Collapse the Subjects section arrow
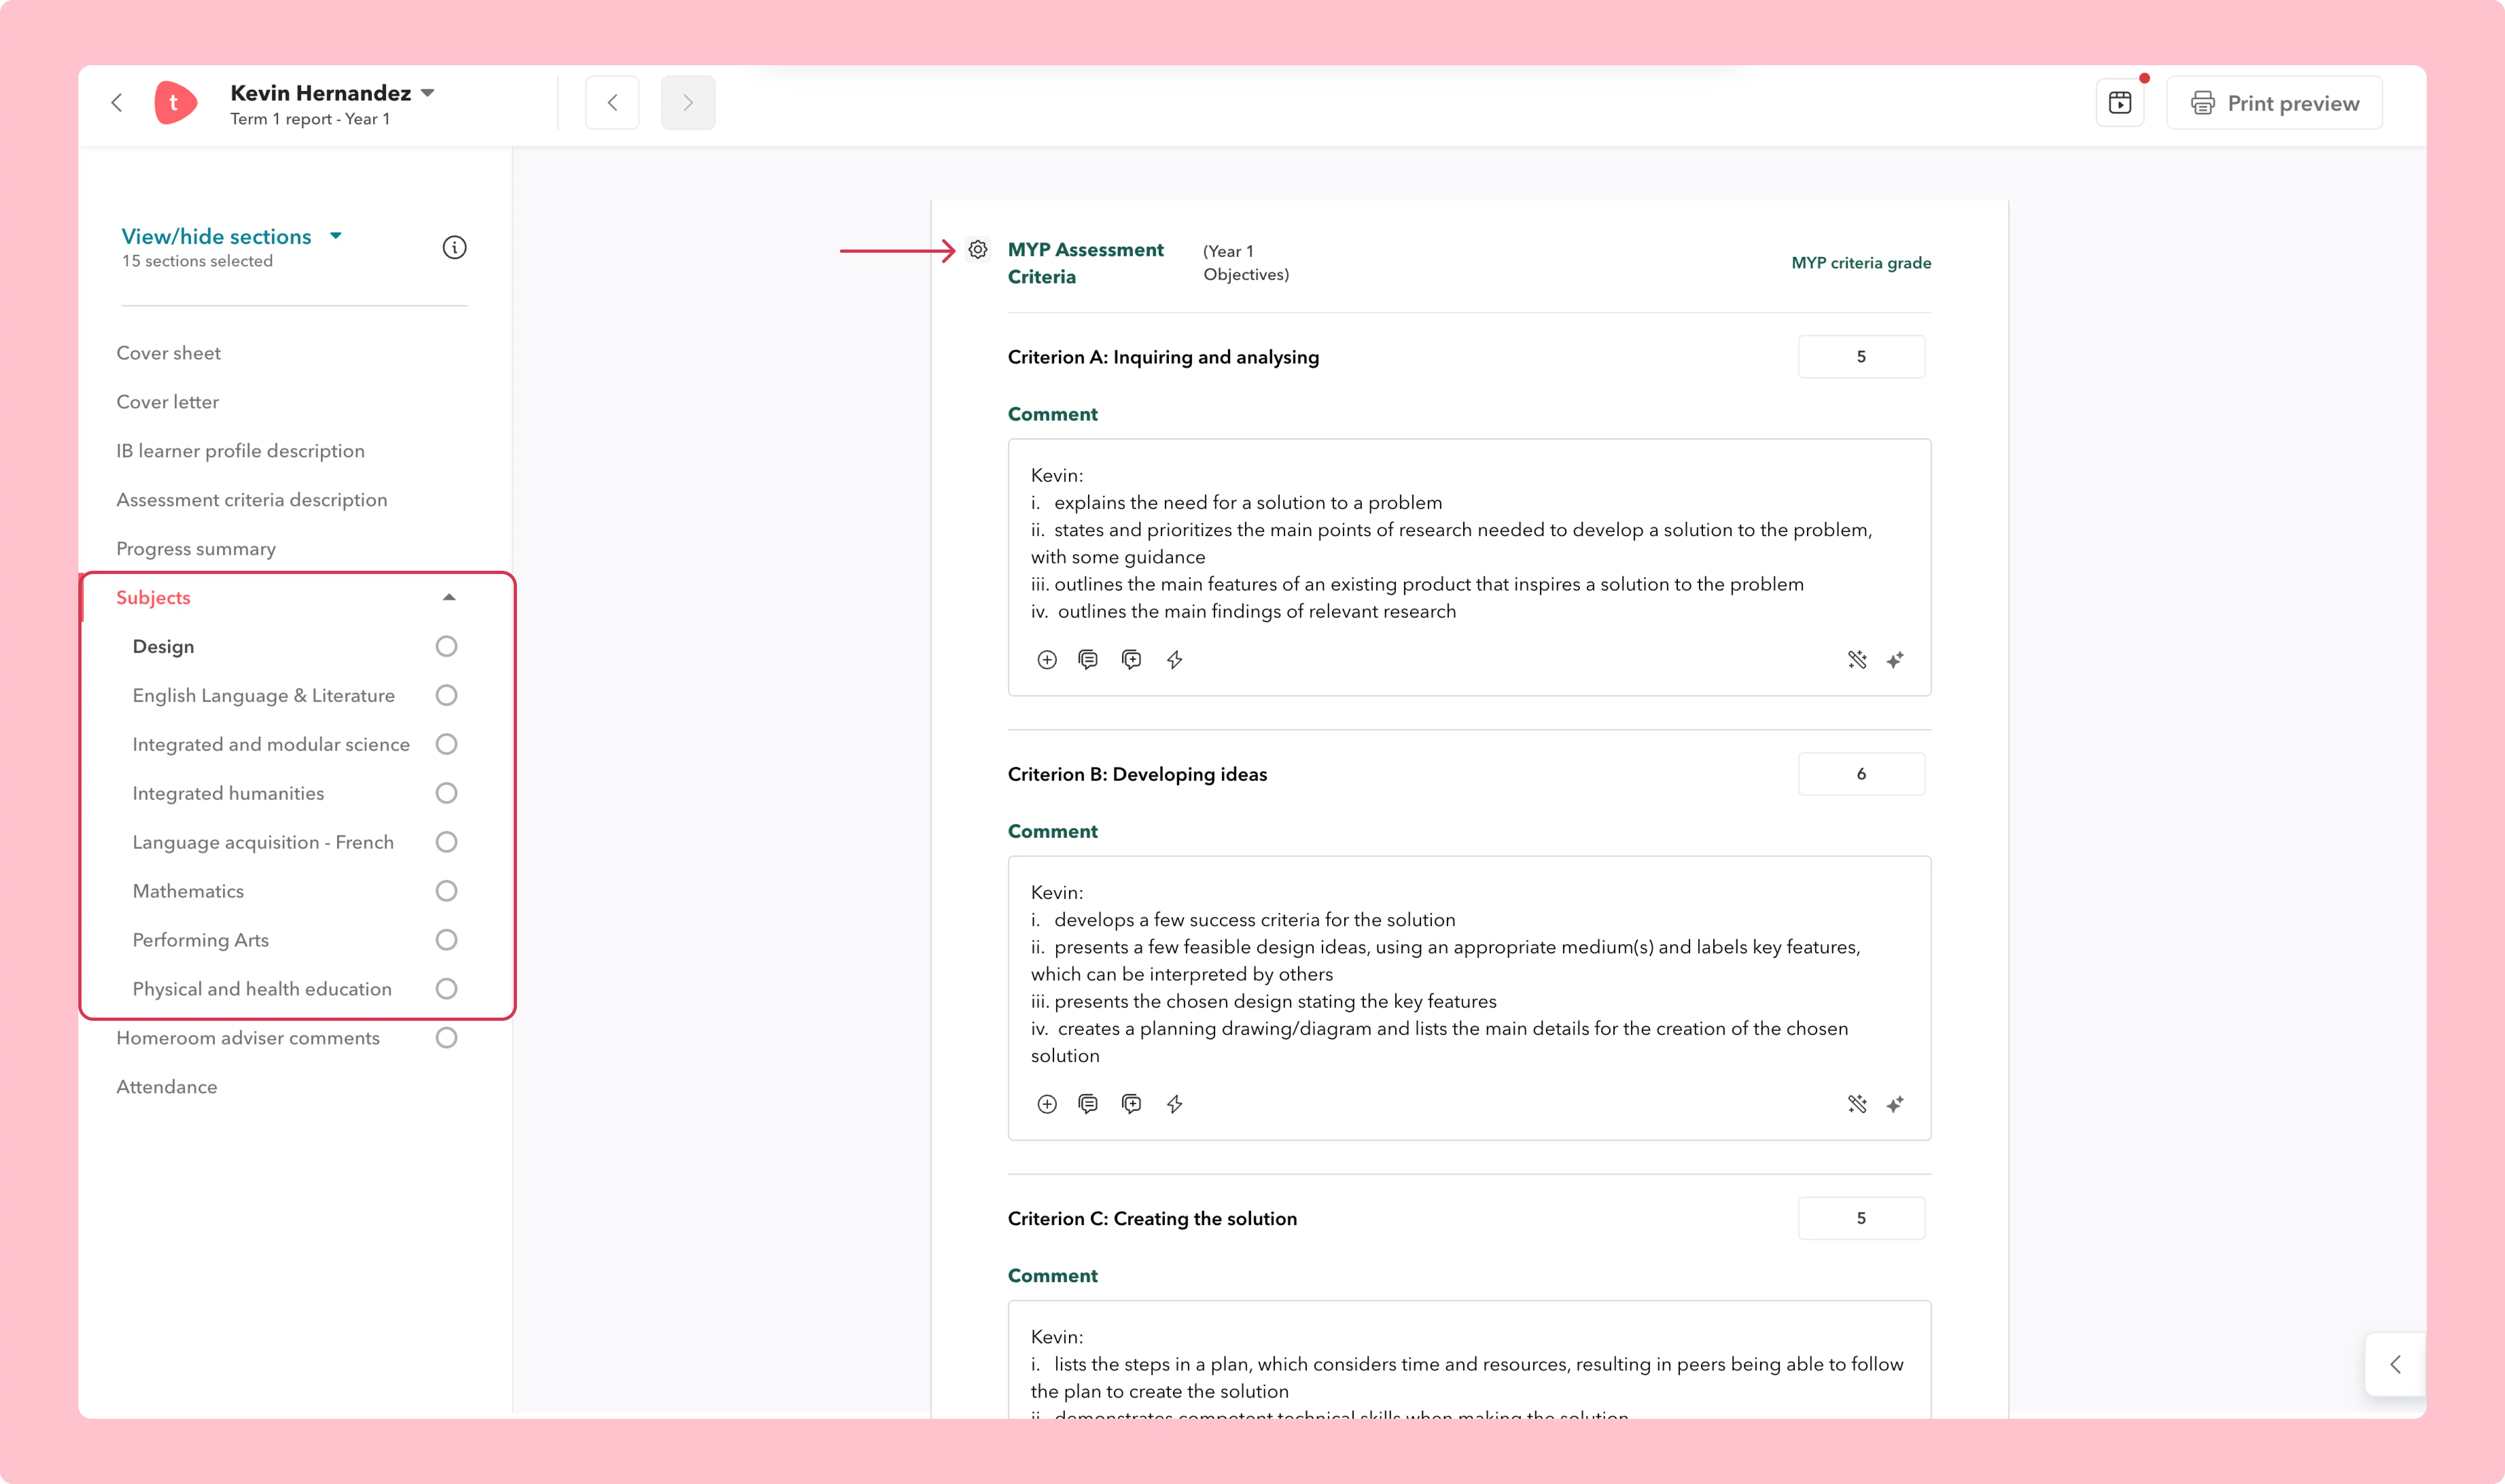This screenshot has width=2505, height=1484. [x=449, y=597]
